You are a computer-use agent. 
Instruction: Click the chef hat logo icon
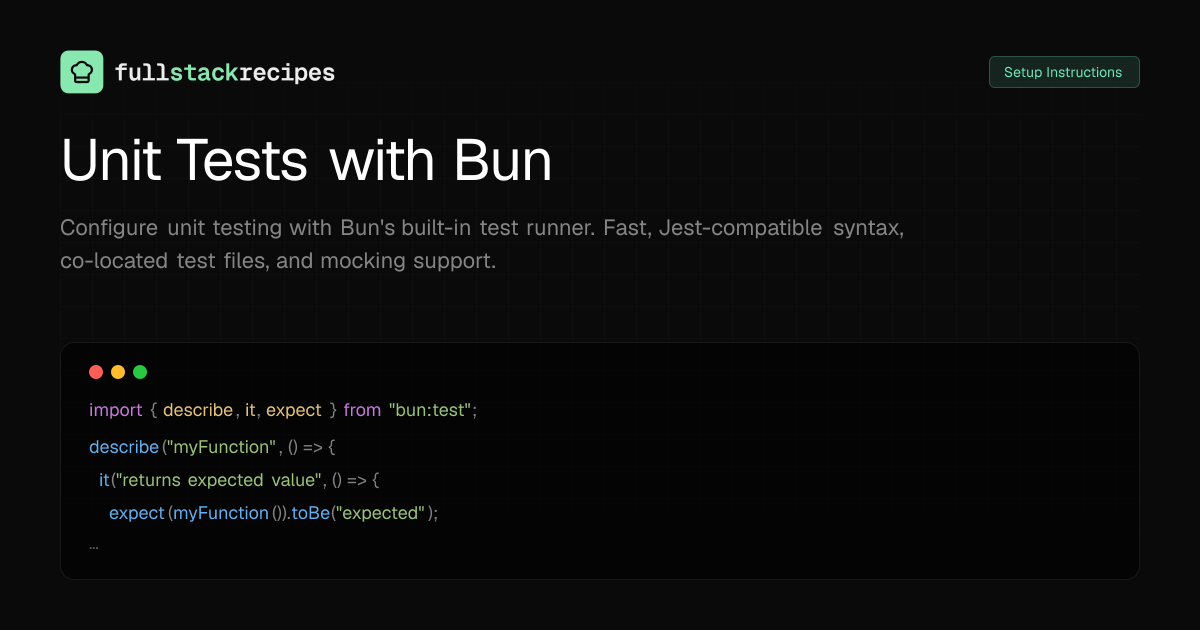coord(82,72)
